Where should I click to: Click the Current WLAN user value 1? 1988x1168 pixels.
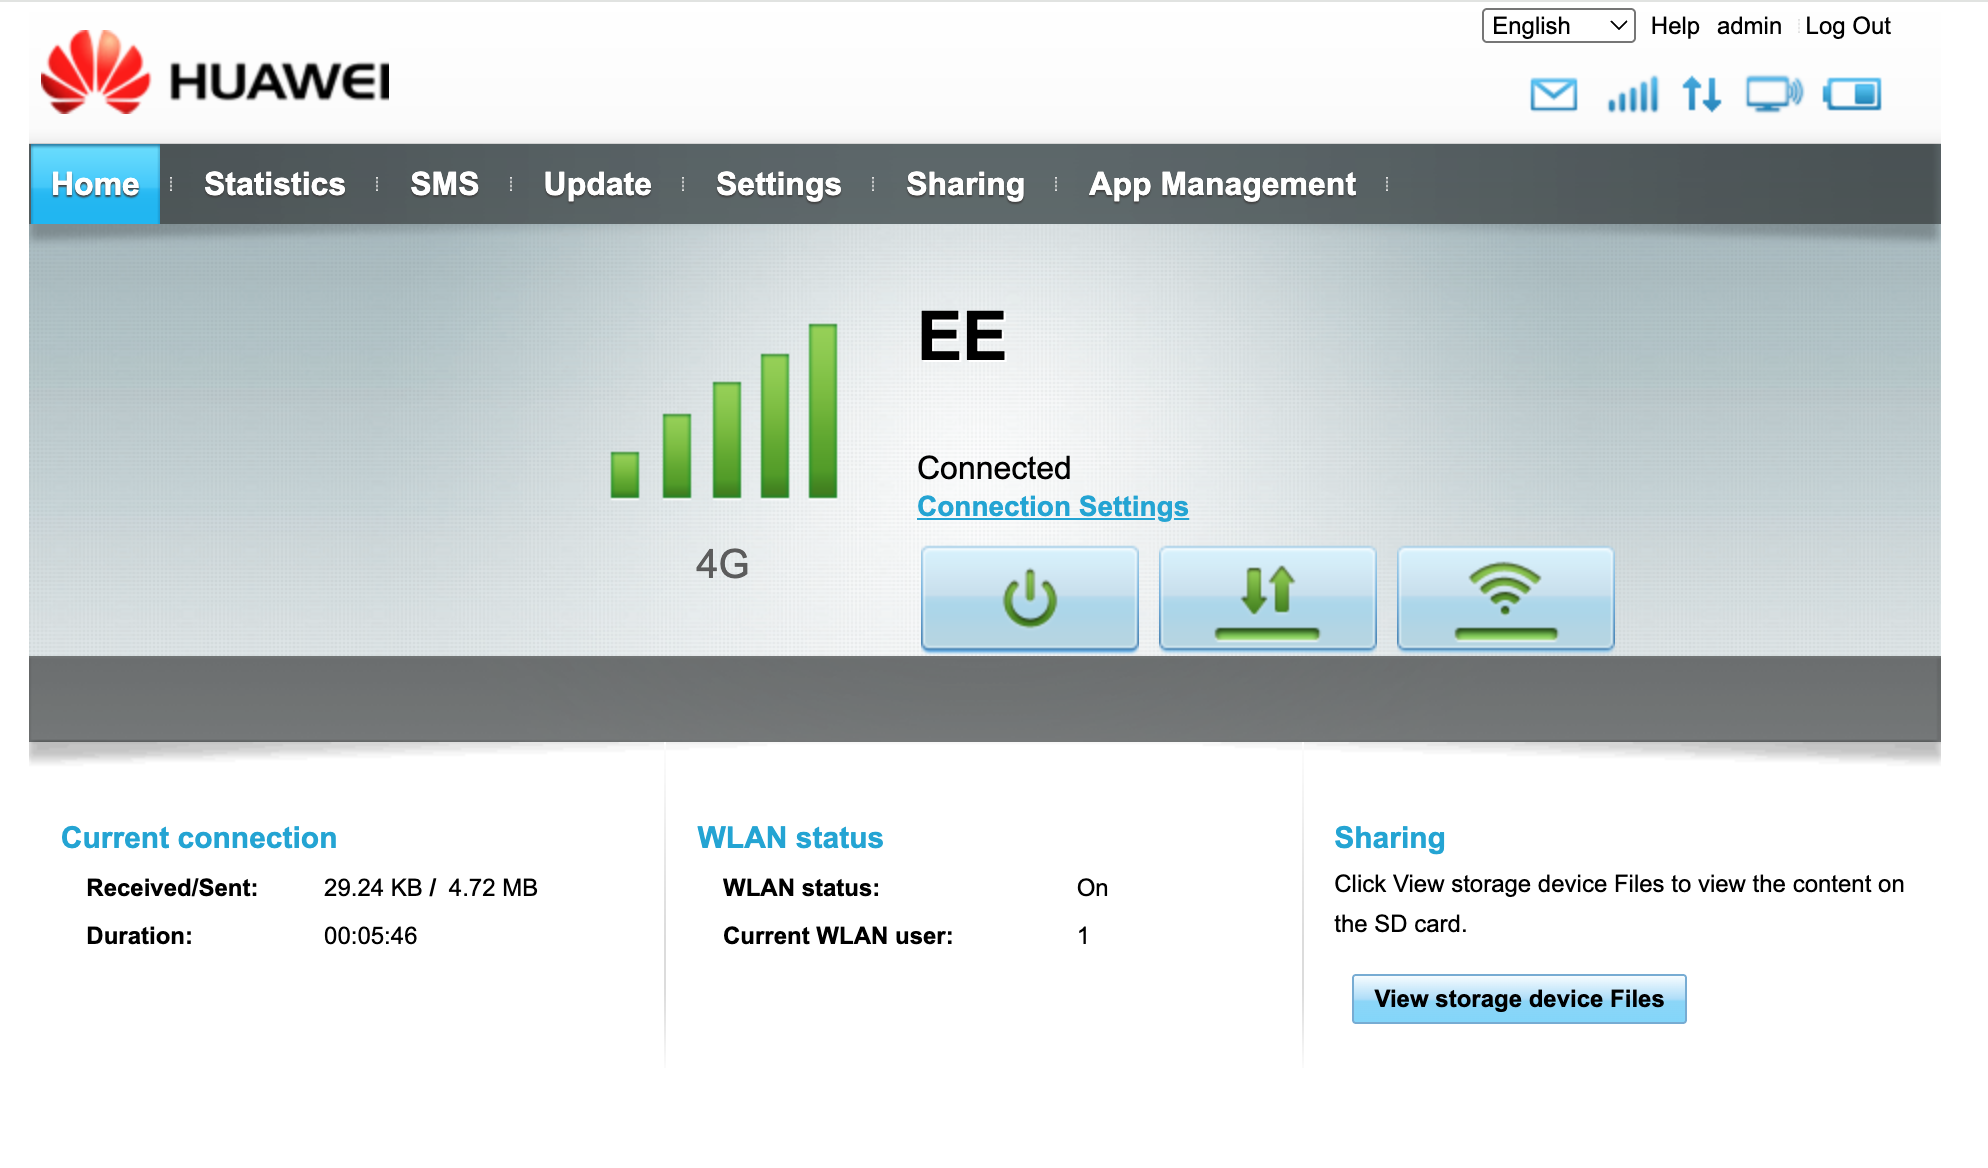pyautogui.click(x=1083, y=936)
